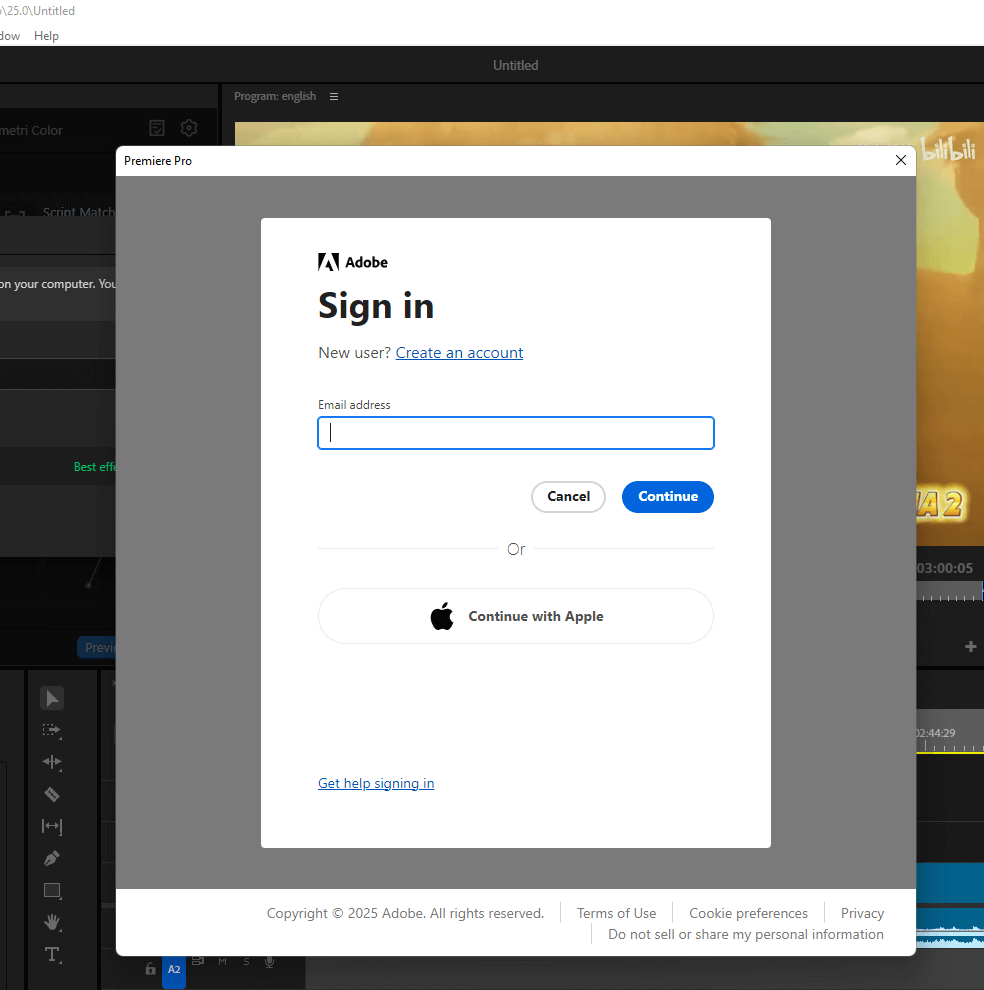
Task: Select the Type tool
Action: 52,954
